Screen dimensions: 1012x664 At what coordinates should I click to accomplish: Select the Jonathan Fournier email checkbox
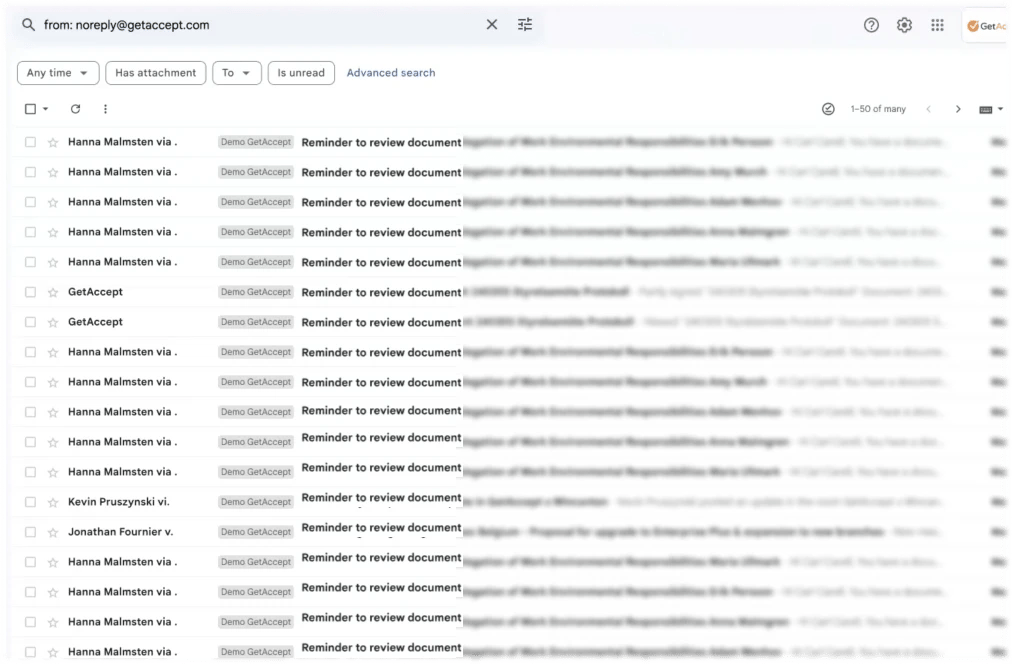point(30,532)
